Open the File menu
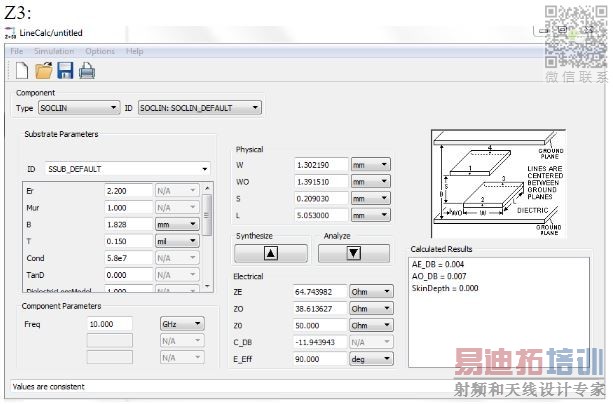This screenshot has width=613, height=404. pos(16,51)
